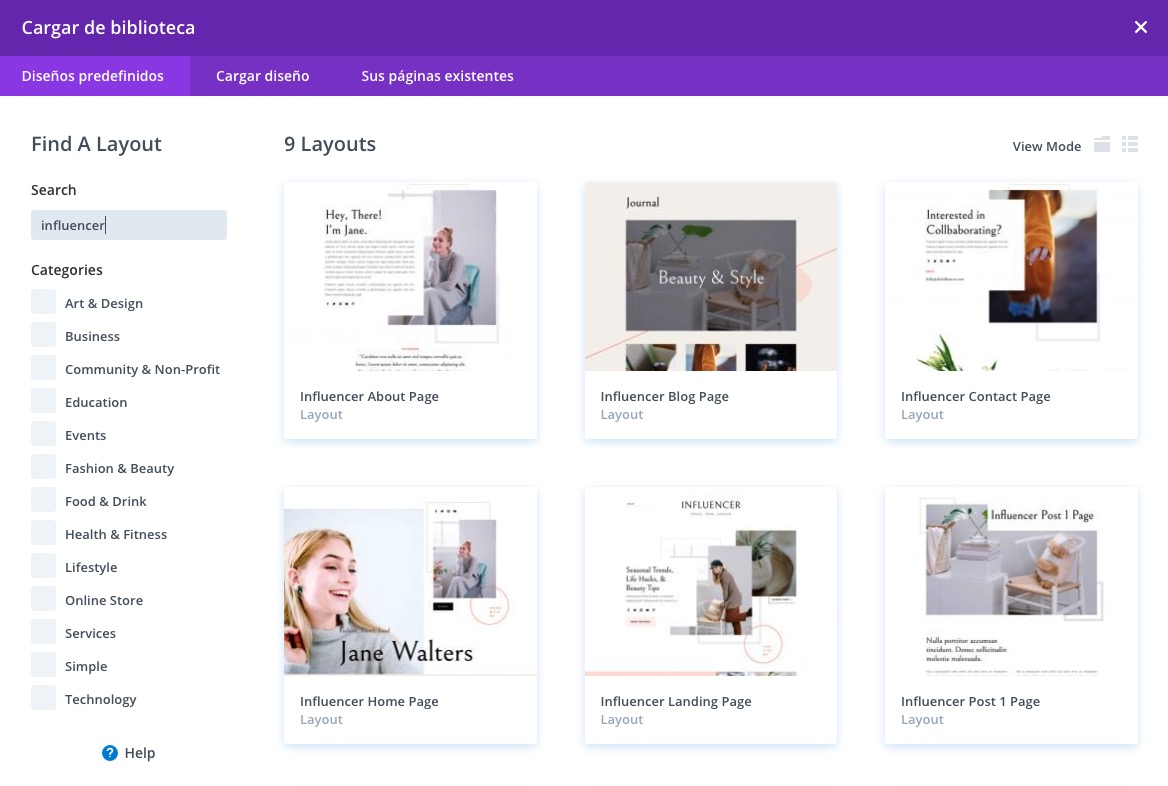The height and width of the screenshot is (786, 1168).
Task: Click the layout search input field
Action: [129, 225]
